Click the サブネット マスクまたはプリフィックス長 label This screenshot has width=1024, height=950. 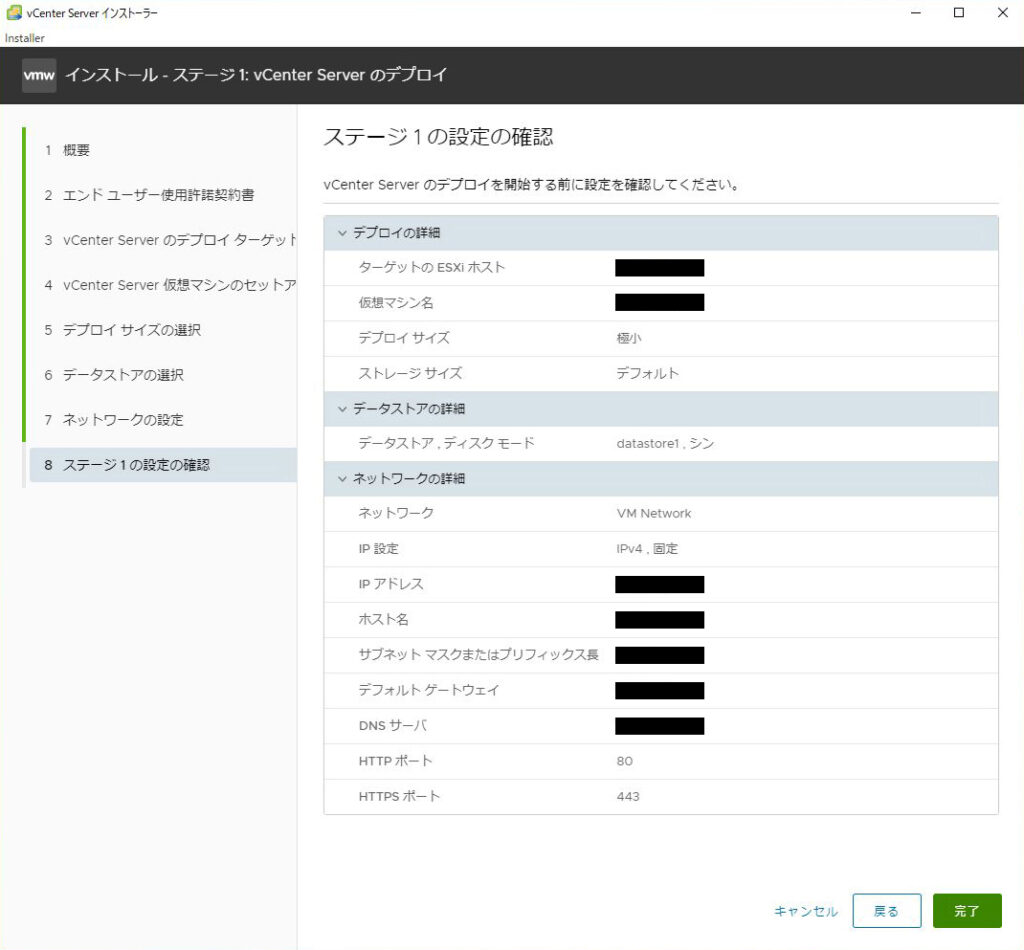479,655
